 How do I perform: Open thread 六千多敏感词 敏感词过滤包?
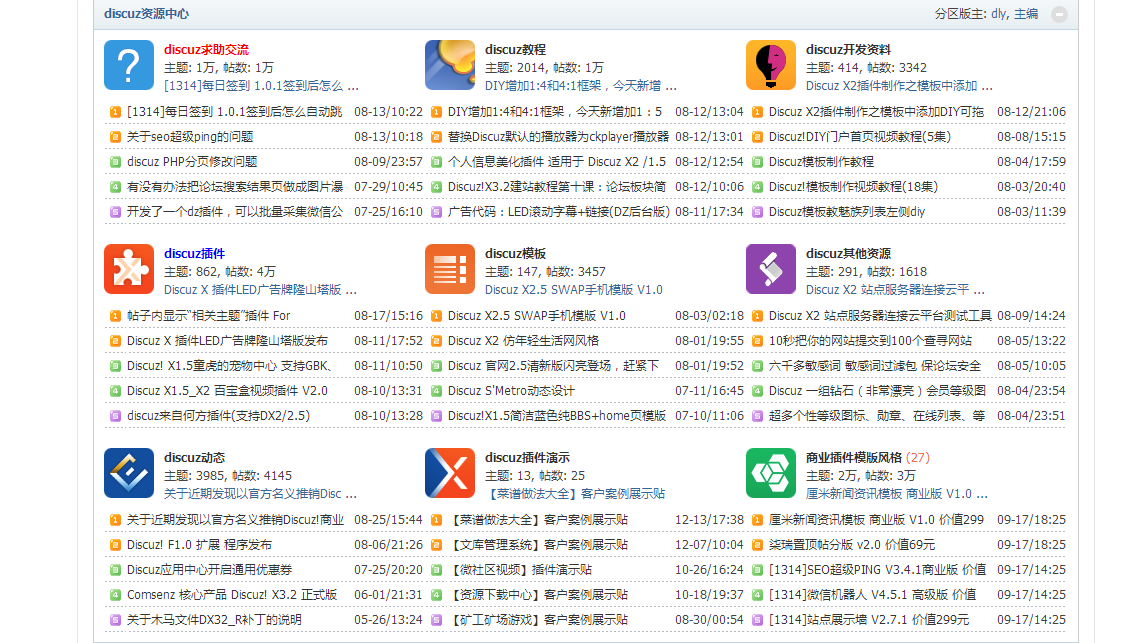875,366
